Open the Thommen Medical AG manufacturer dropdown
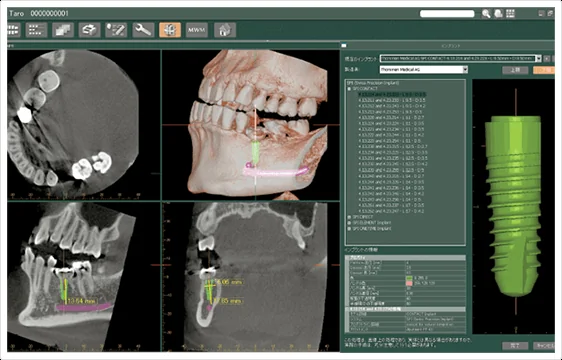This screenshot has height=360, width=562. tap(424, 70)
